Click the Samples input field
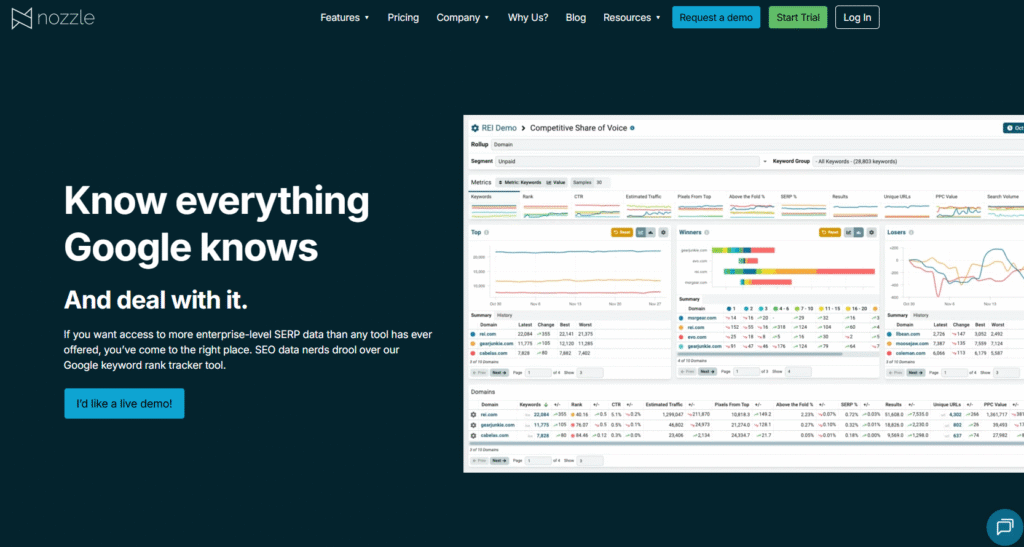 pyautogui.click(x=601, y=182)
